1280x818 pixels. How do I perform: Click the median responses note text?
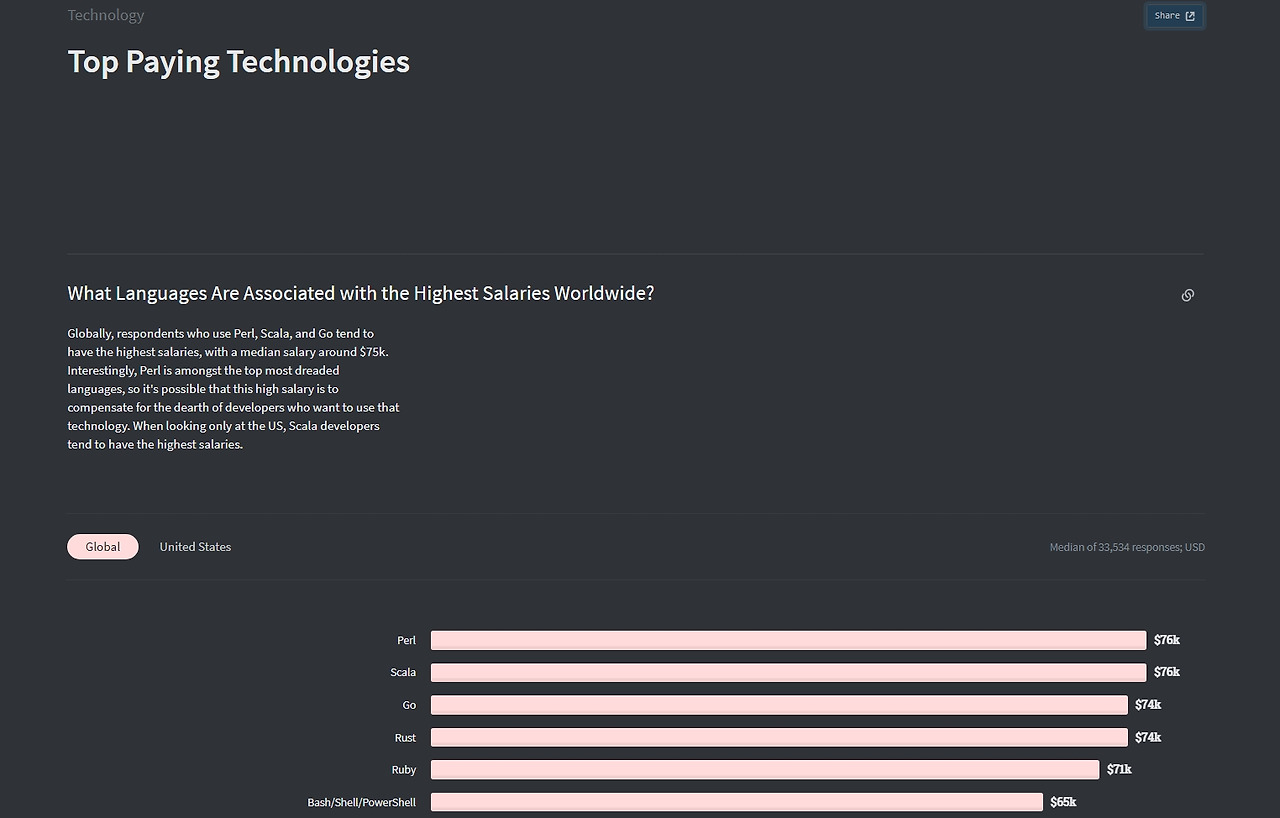(x=1127, y=547)
